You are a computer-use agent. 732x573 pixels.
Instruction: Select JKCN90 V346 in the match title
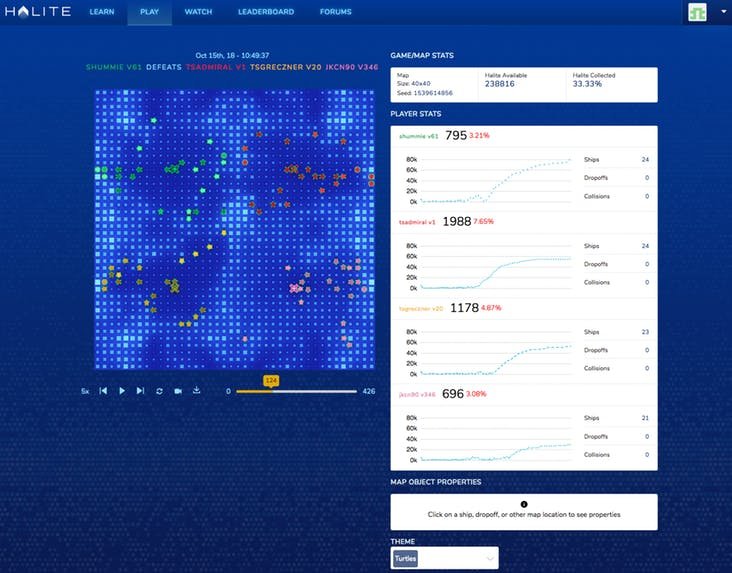tap(352, 67)
